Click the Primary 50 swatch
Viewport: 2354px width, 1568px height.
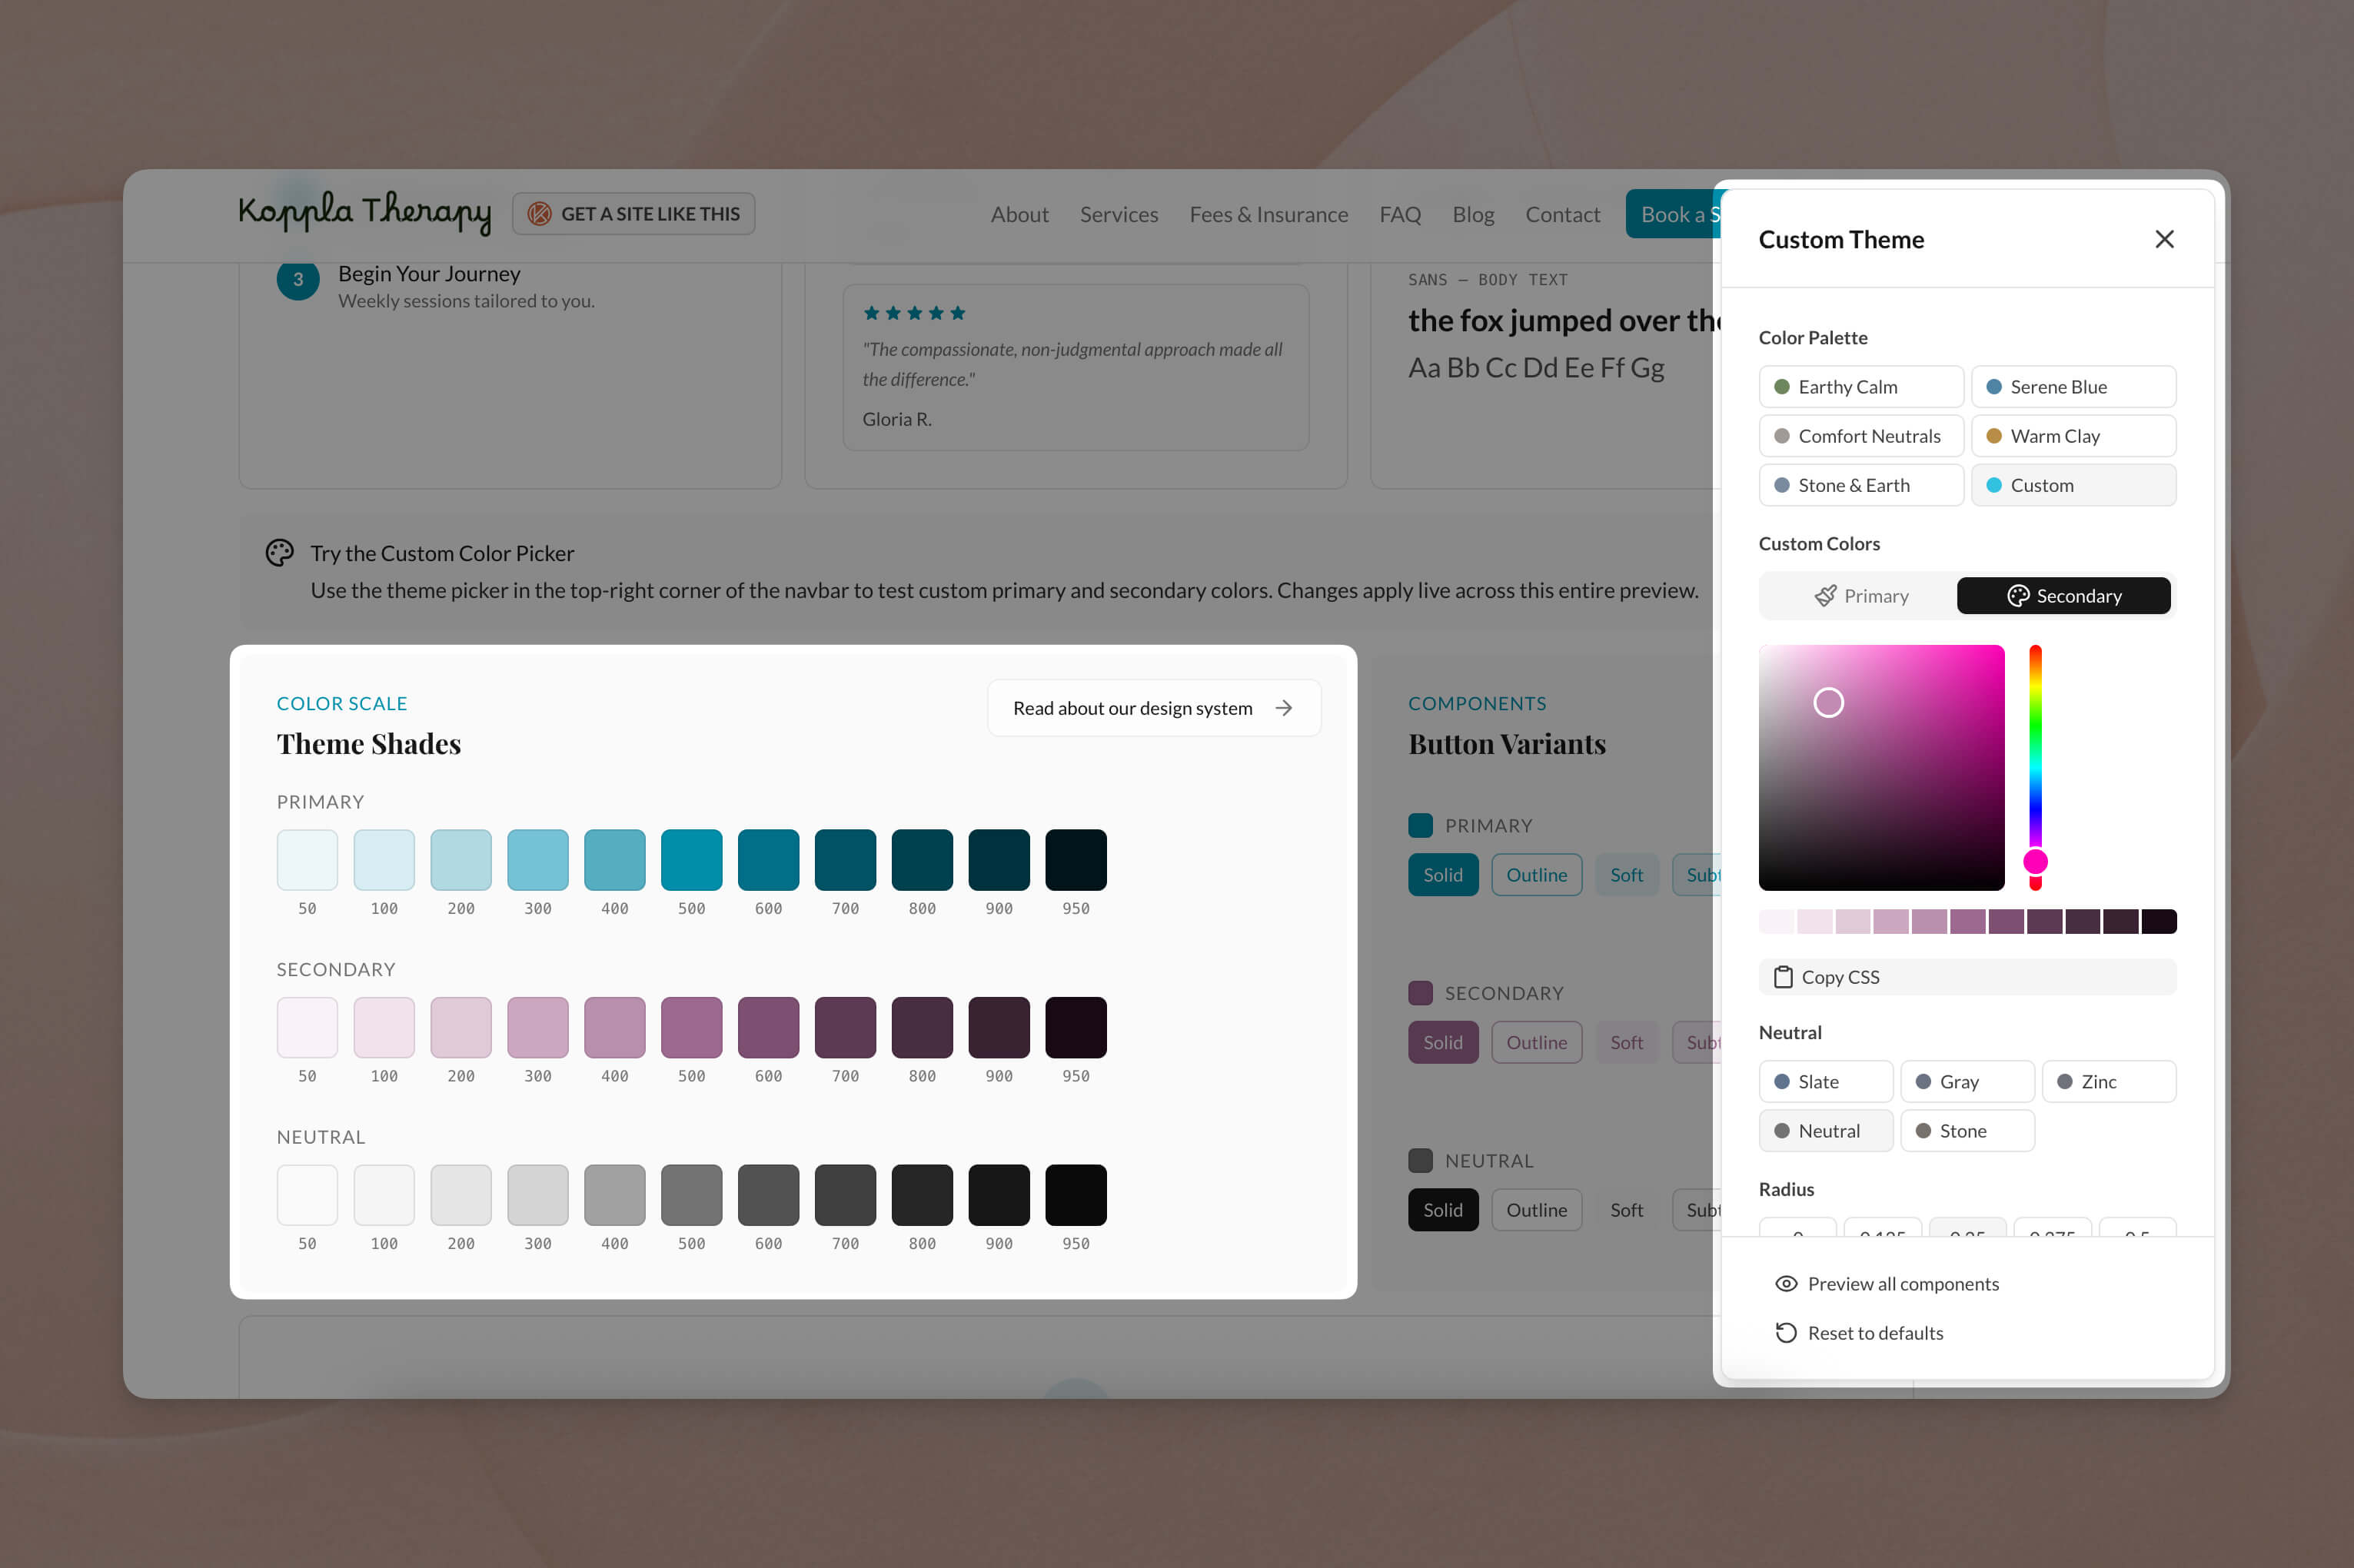307,860
